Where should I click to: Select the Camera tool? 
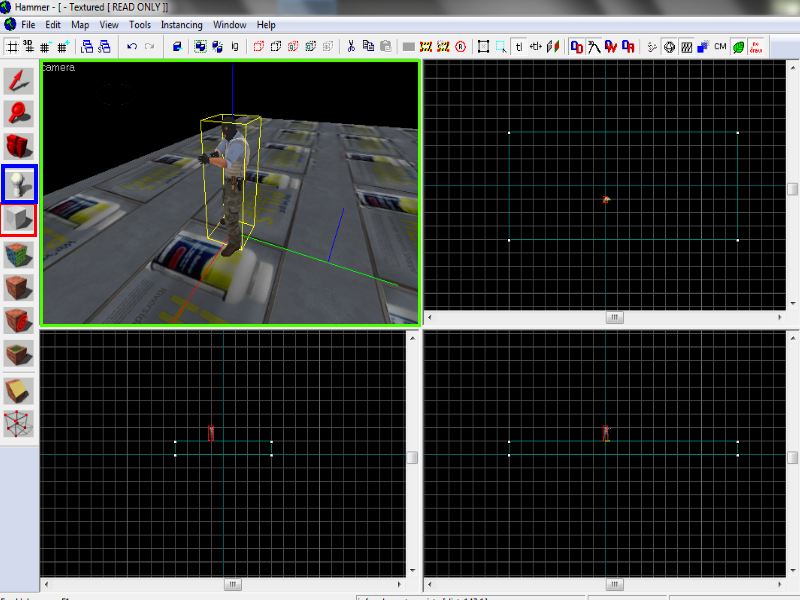tap(19, 148)
